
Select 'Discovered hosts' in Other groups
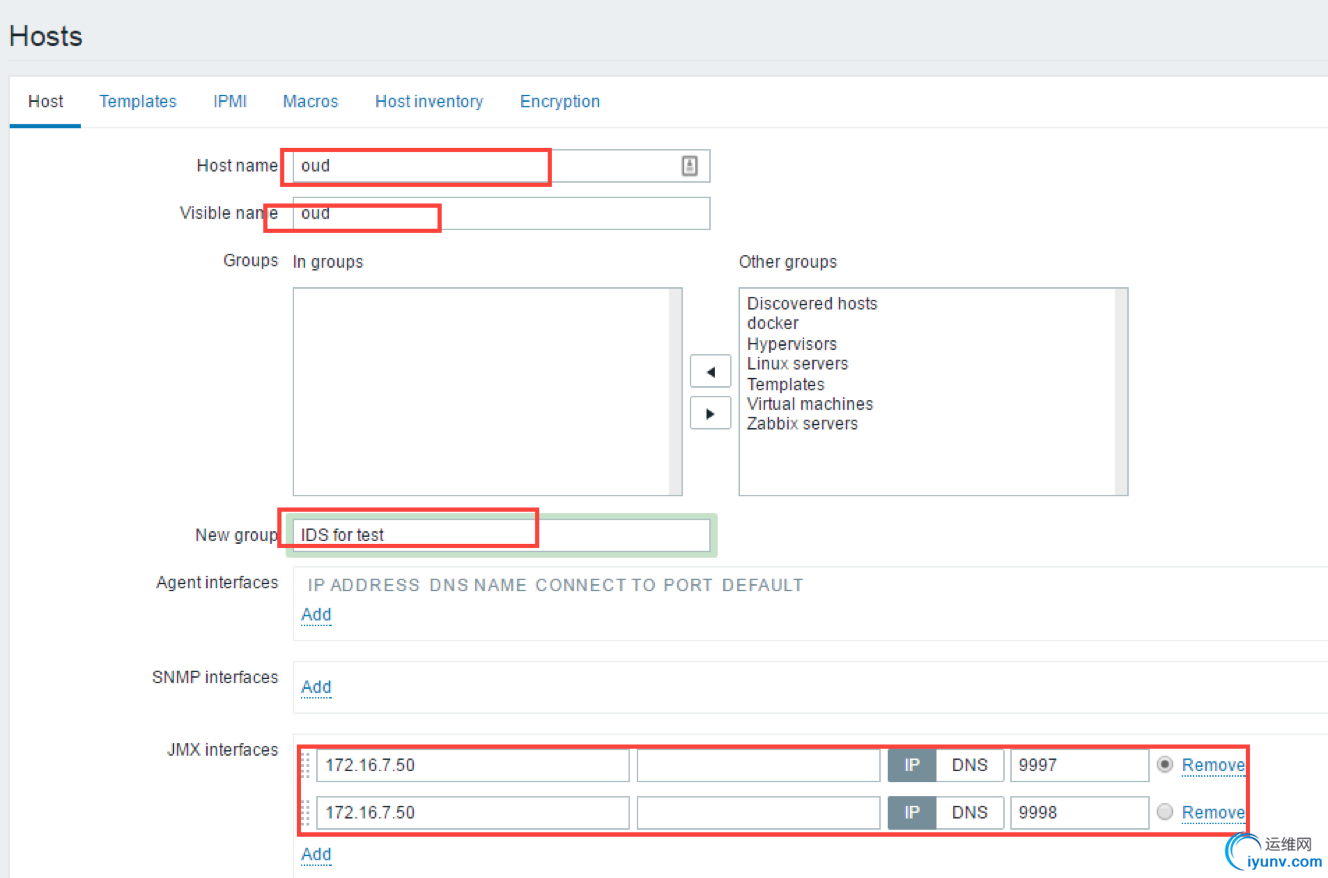coord(812,303)
